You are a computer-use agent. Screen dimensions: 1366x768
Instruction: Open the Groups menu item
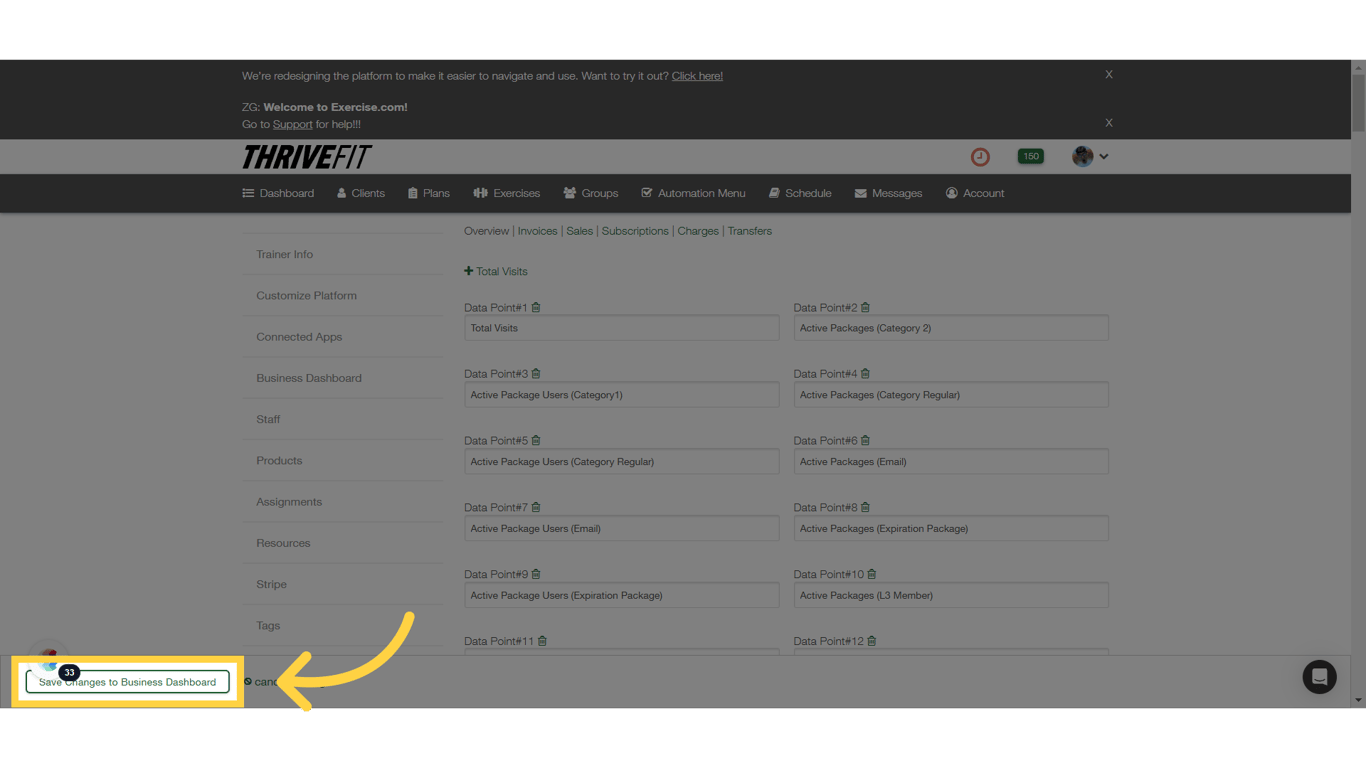pos(591,193)
